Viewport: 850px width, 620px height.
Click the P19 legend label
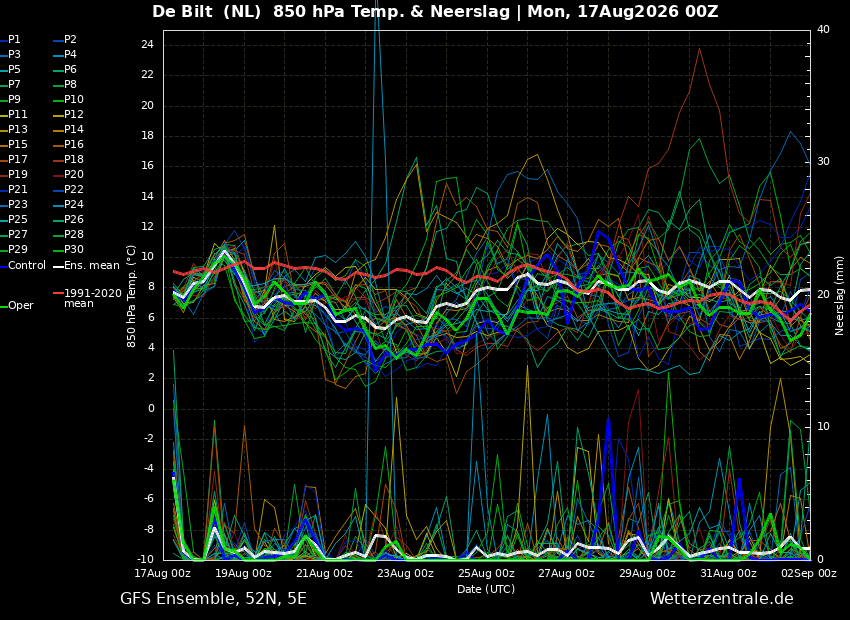pyautogui.click(x=17, y=175)
